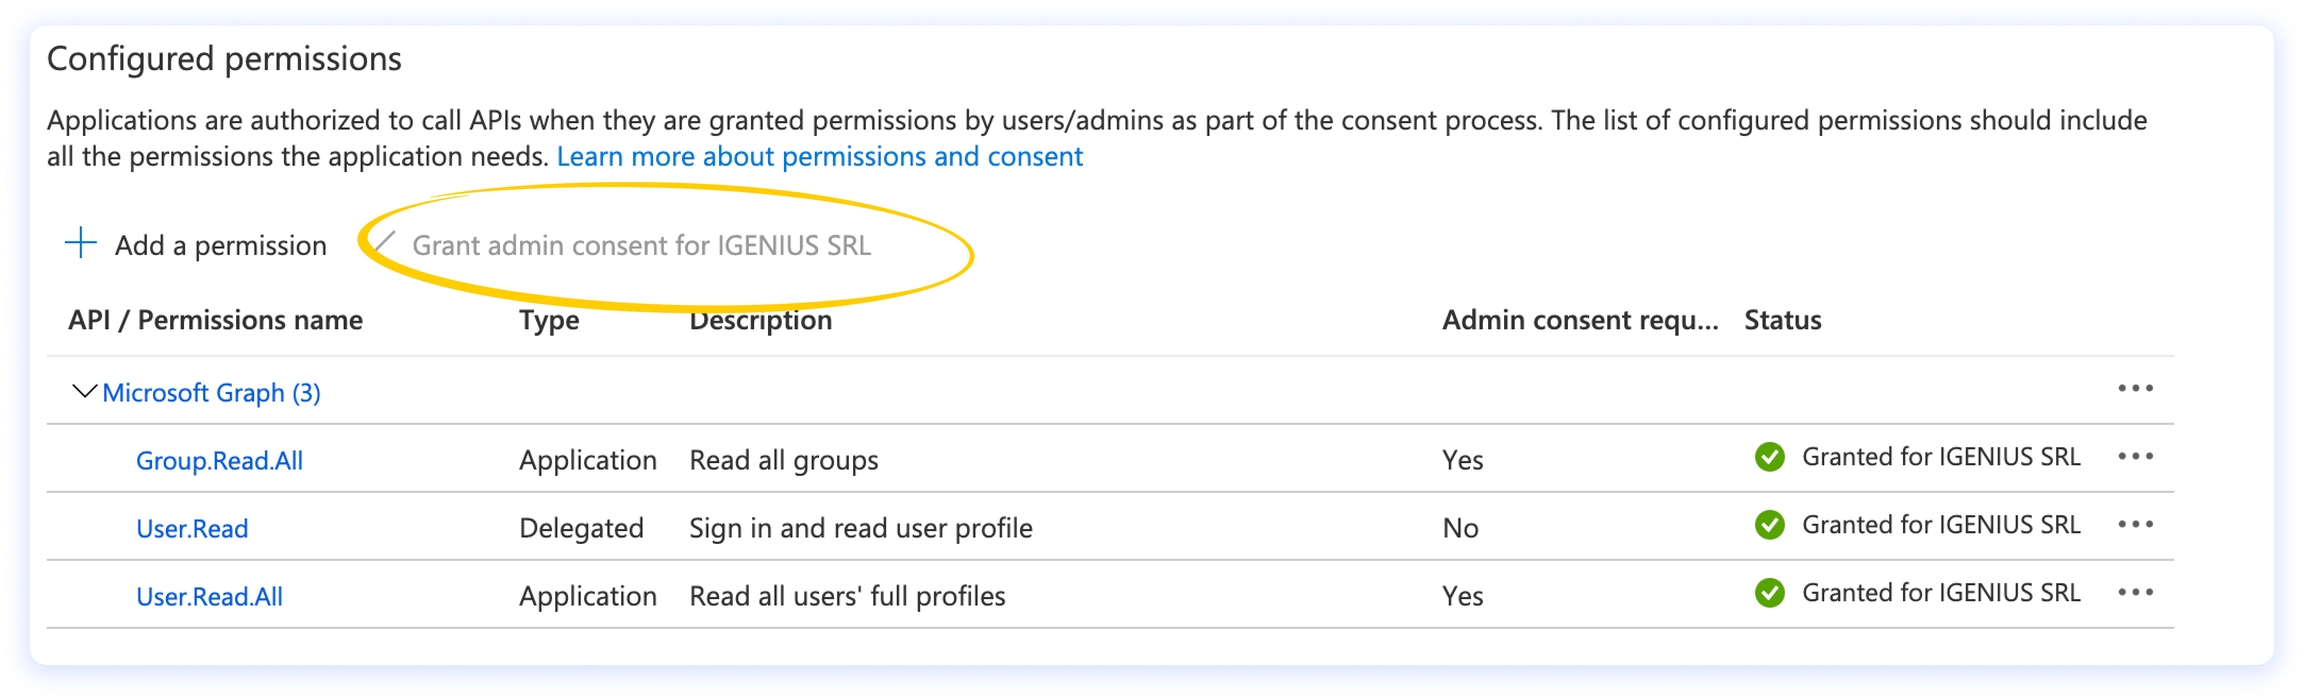Click the Admin consent required column header
The width and height of the screenshot is (2304, 699).
pos(1580,320)
